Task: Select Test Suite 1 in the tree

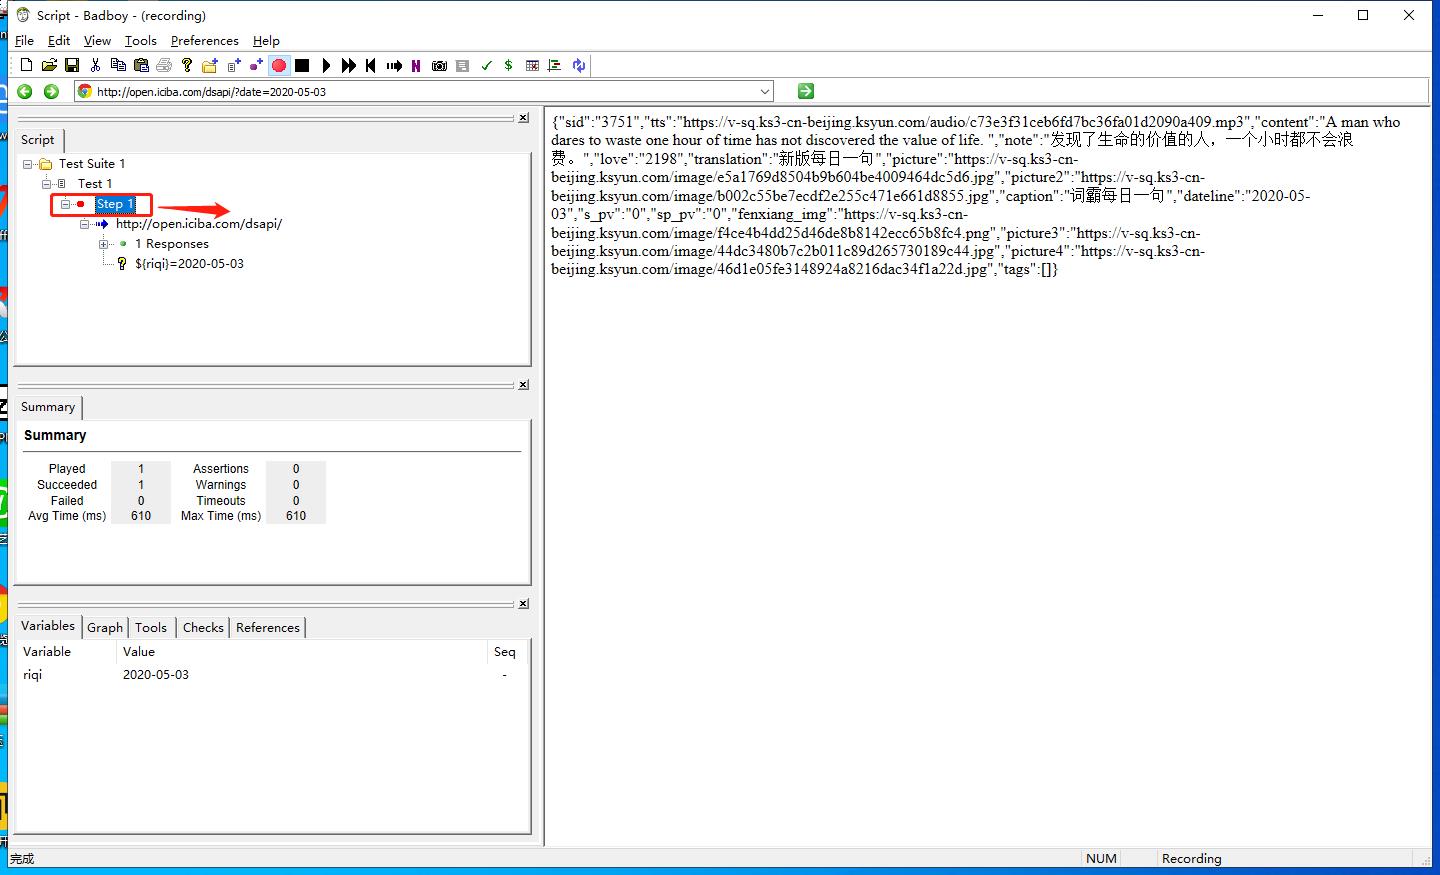Action: [x=92, y=164]
